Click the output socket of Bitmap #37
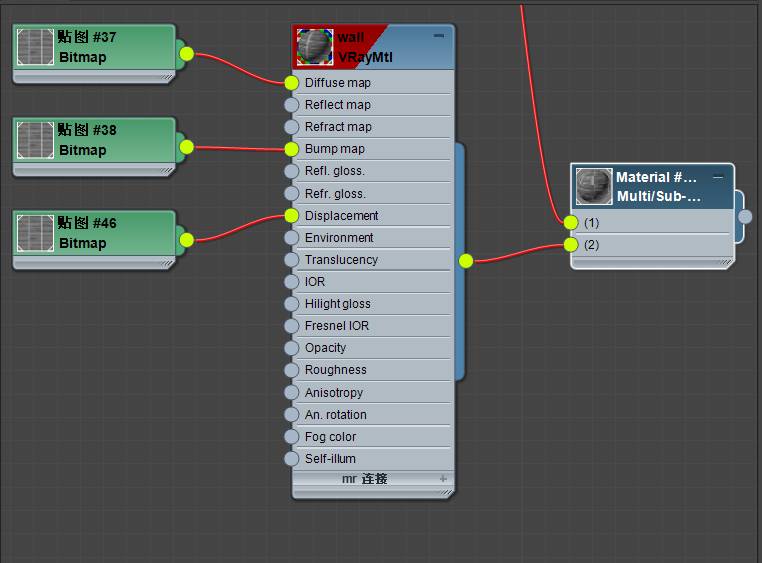 (187, 54)
